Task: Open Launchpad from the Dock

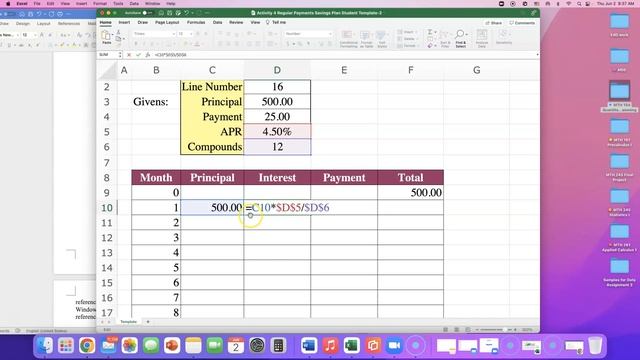Action: (66, 346)
